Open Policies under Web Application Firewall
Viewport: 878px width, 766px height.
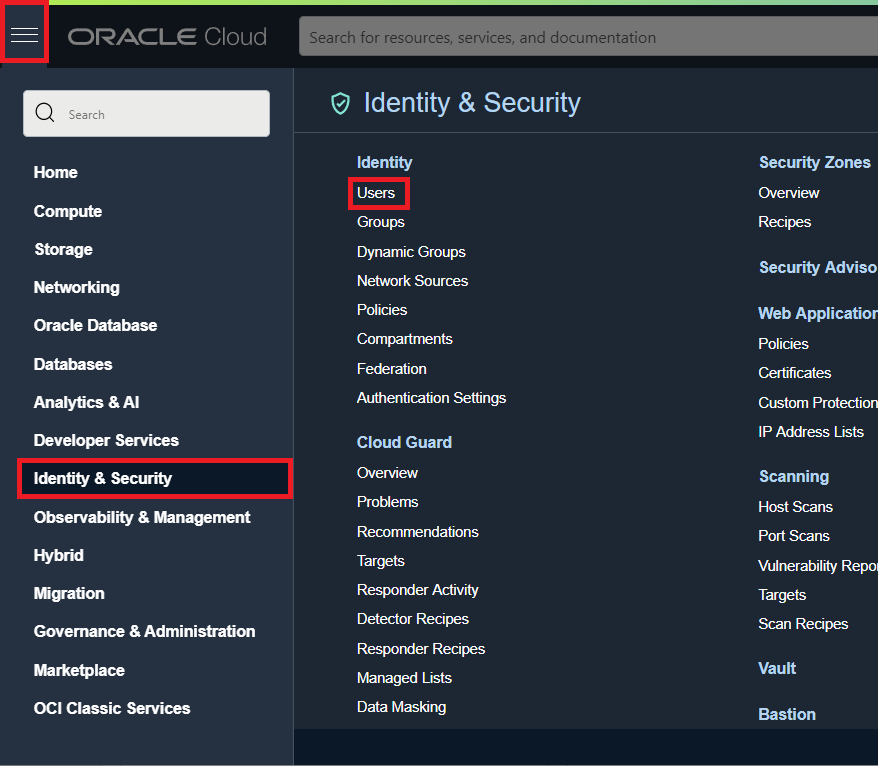pyautogui.click(x=783, y=344)
